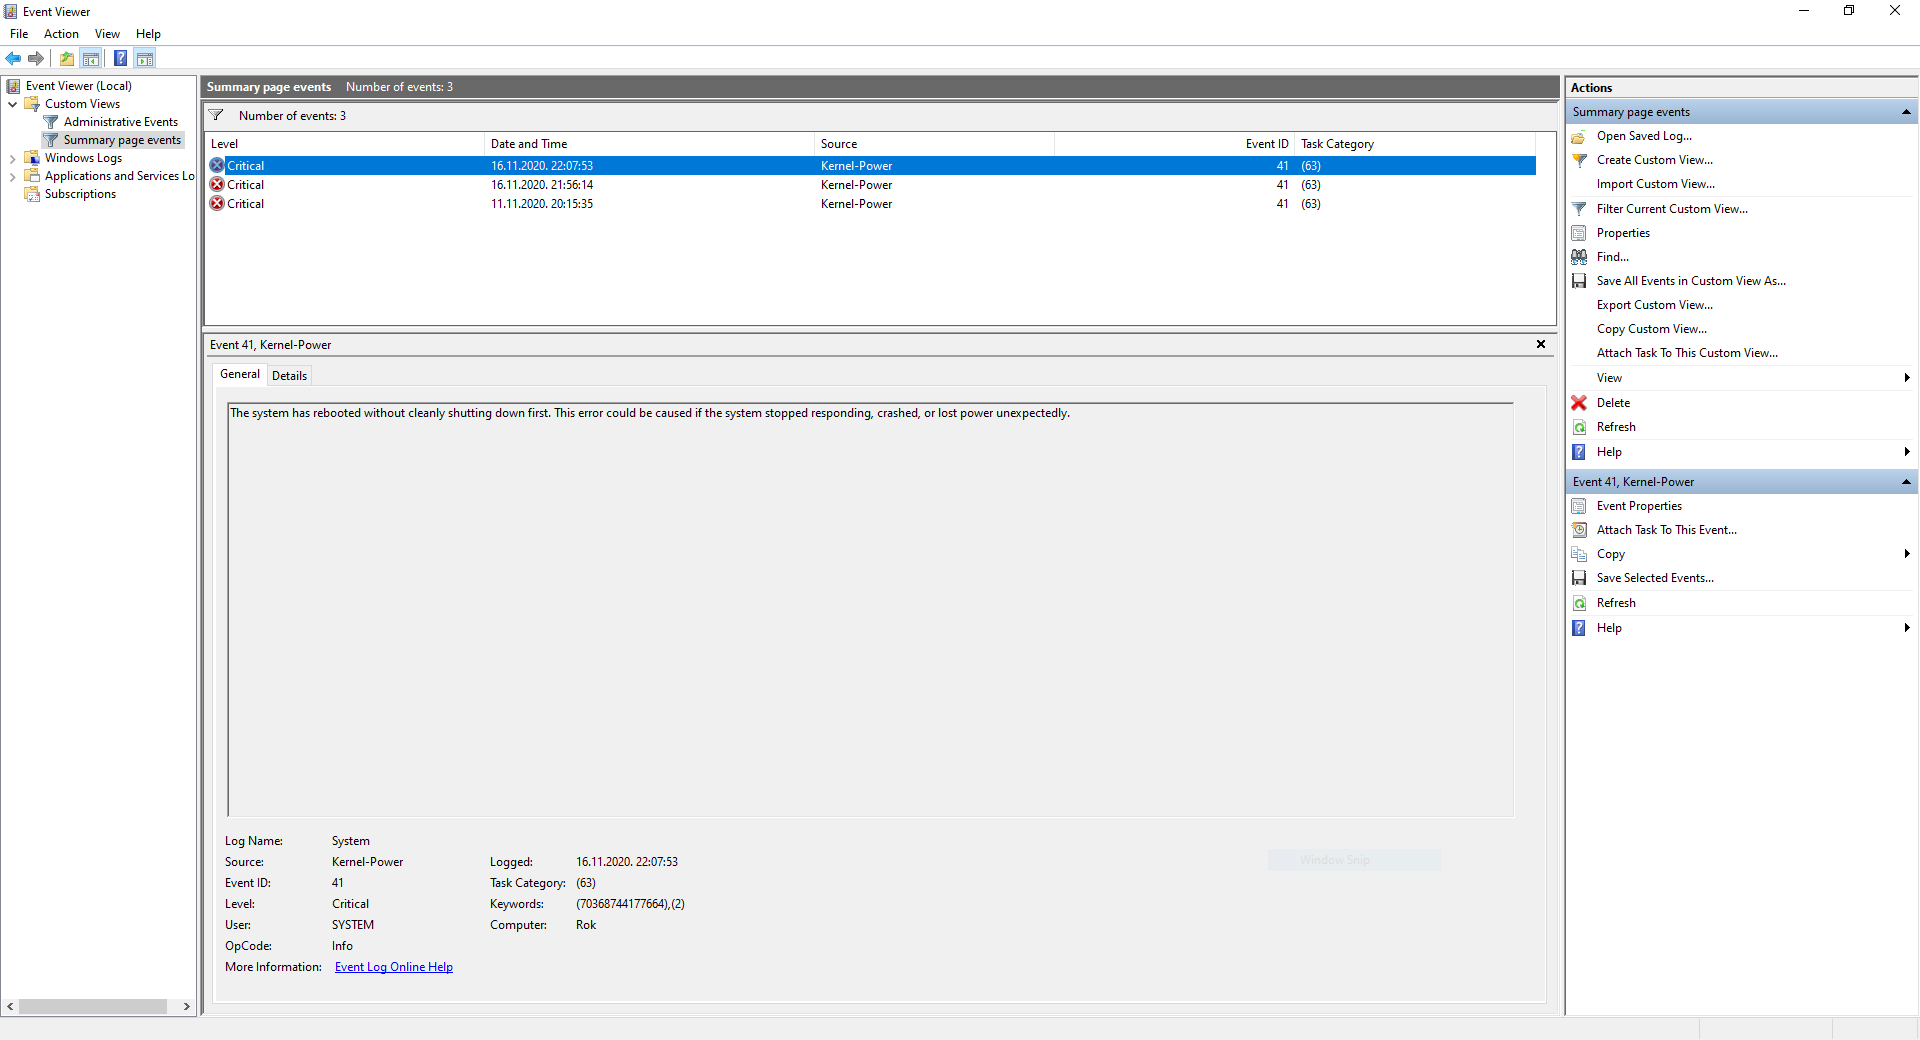1920x1040 pixels.
Task: Click the red Delete X icon
Action: click(x=1579, y=403)
